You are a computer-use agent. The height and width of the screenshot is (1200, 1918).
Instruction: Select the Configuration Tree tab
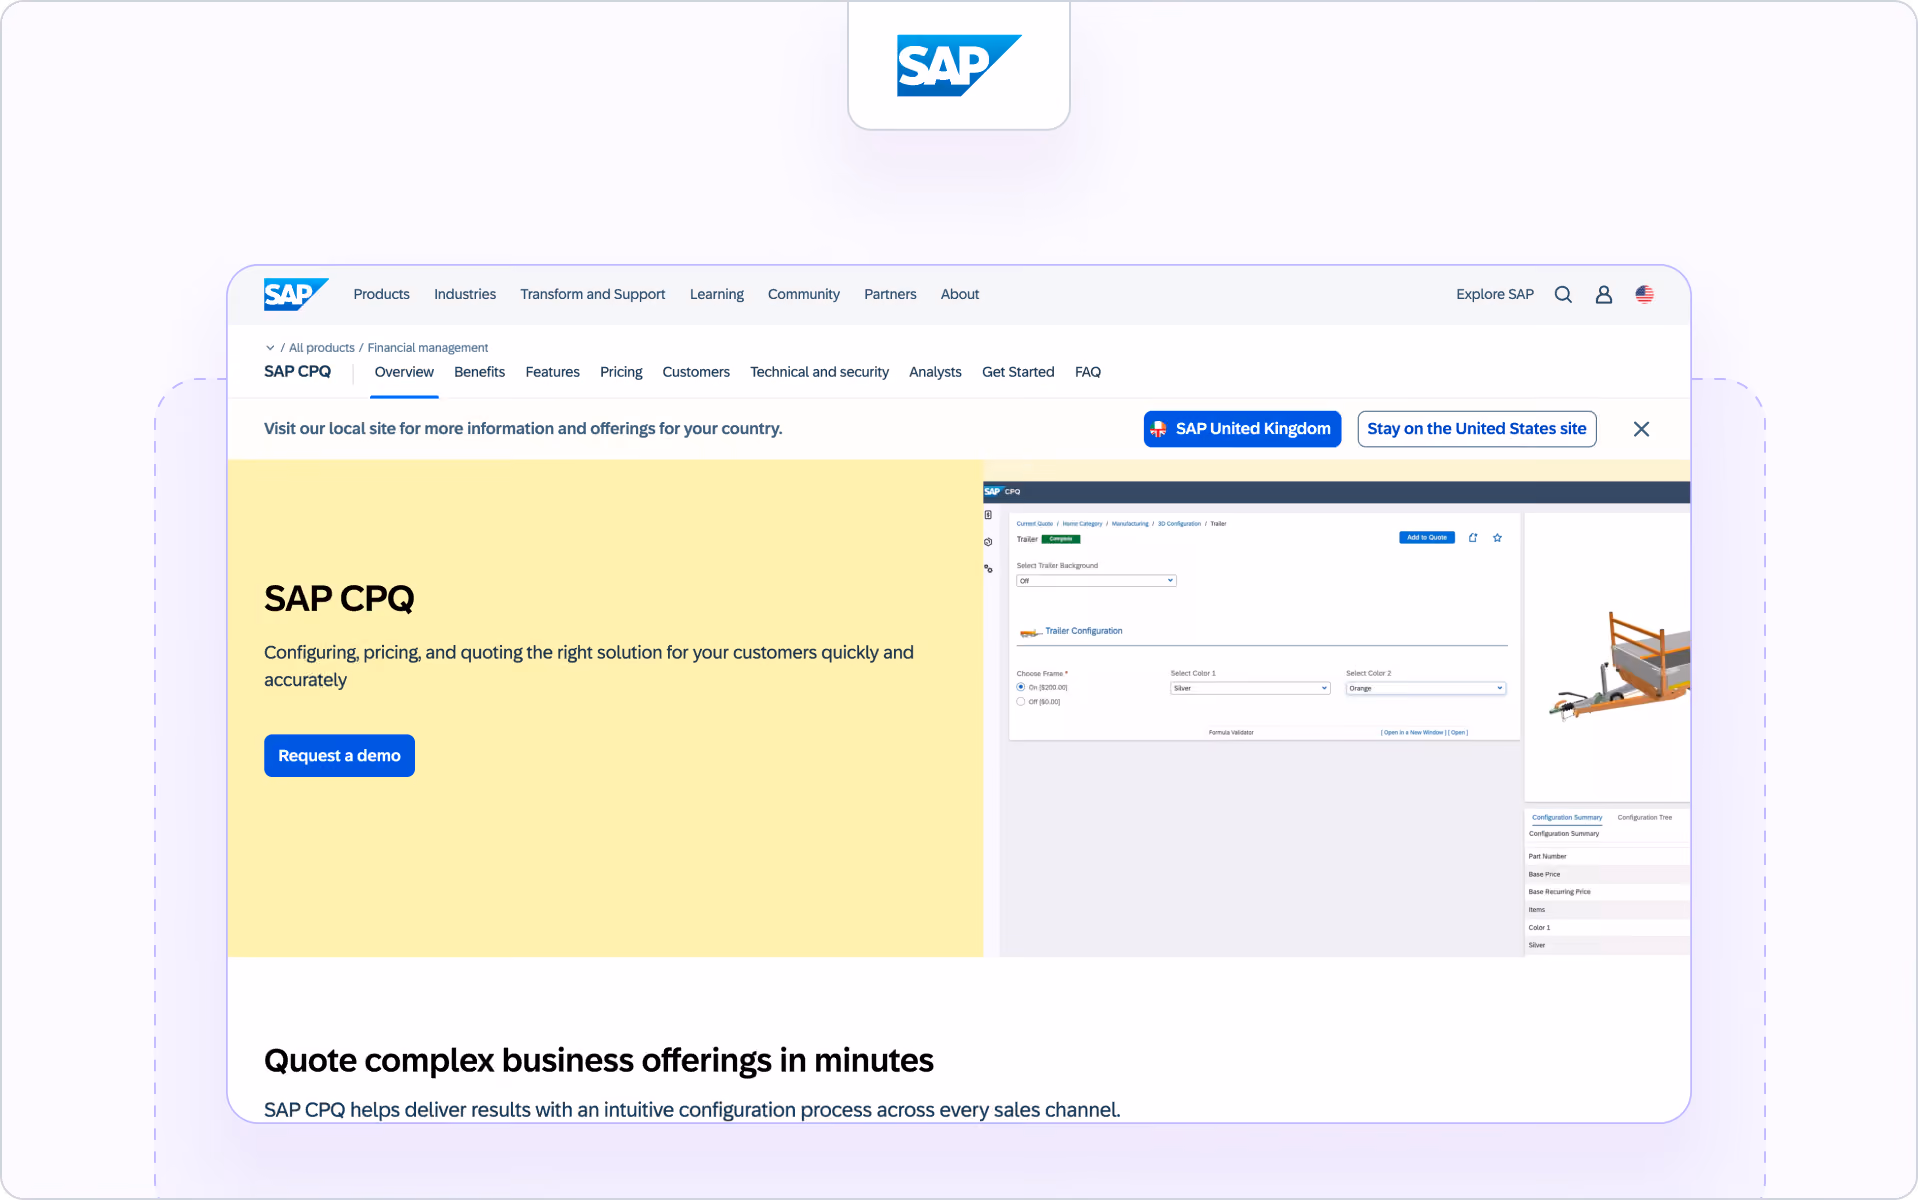(x=1645, y=818)
